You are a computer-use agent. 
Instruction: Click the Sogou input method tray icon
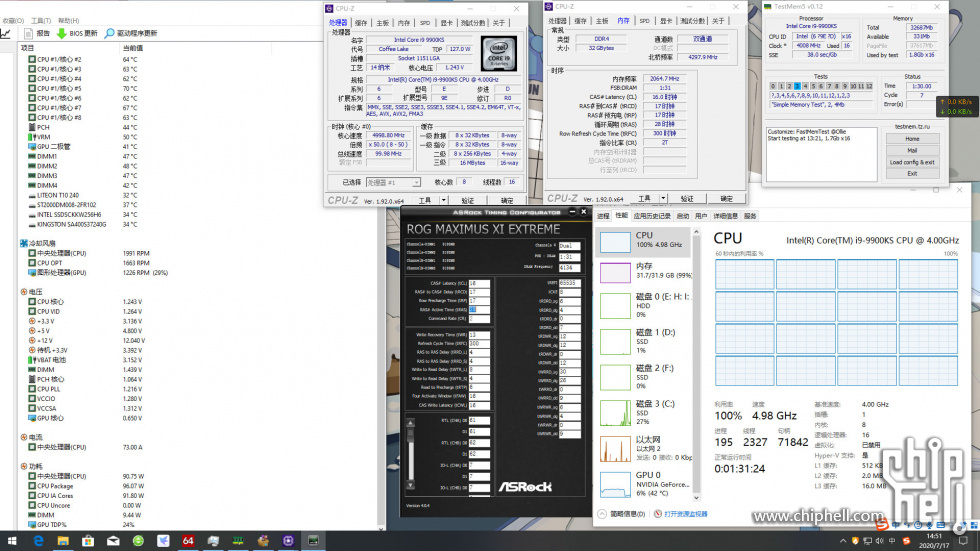906,541
